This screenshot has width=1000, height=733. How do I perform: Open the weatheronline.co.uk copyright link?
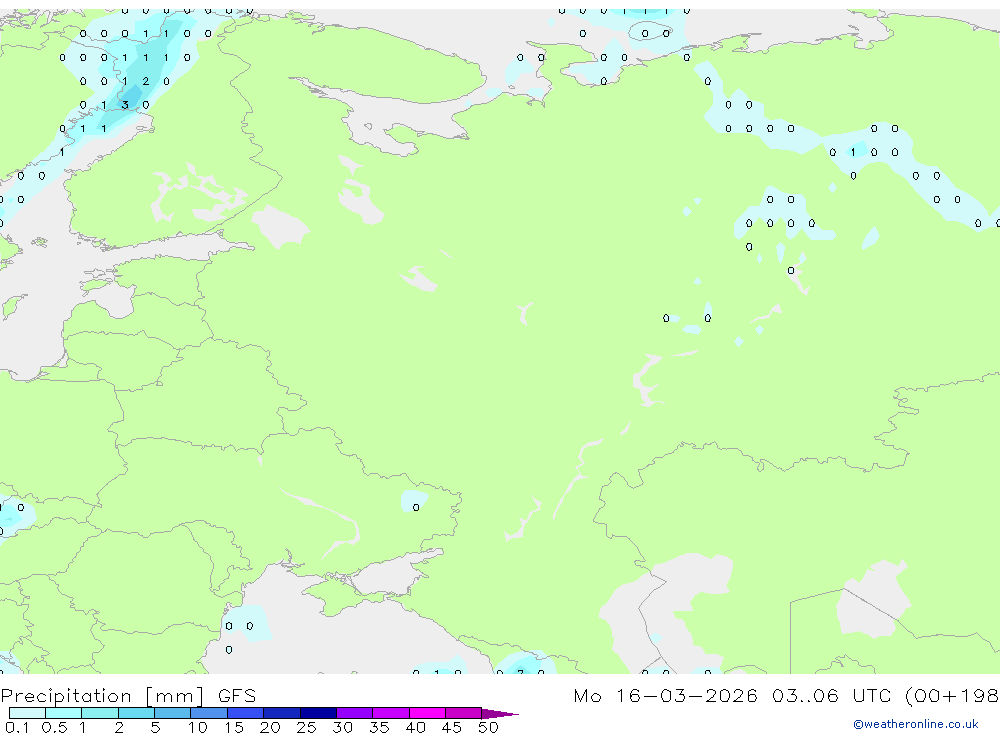pyautogui.click(x=915, y=724)
